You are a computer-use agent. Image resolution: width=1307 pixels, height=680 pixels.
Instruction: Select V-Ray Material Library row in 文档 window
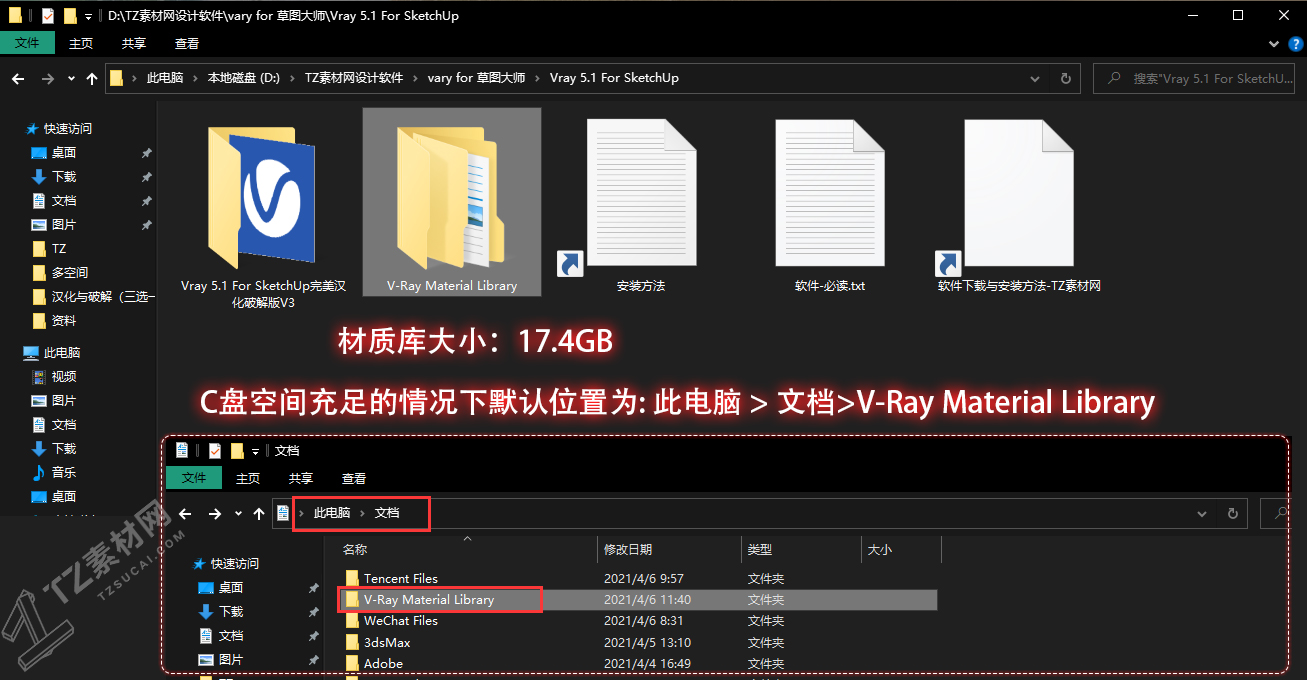pyautogui.click(x=637, y=600)
